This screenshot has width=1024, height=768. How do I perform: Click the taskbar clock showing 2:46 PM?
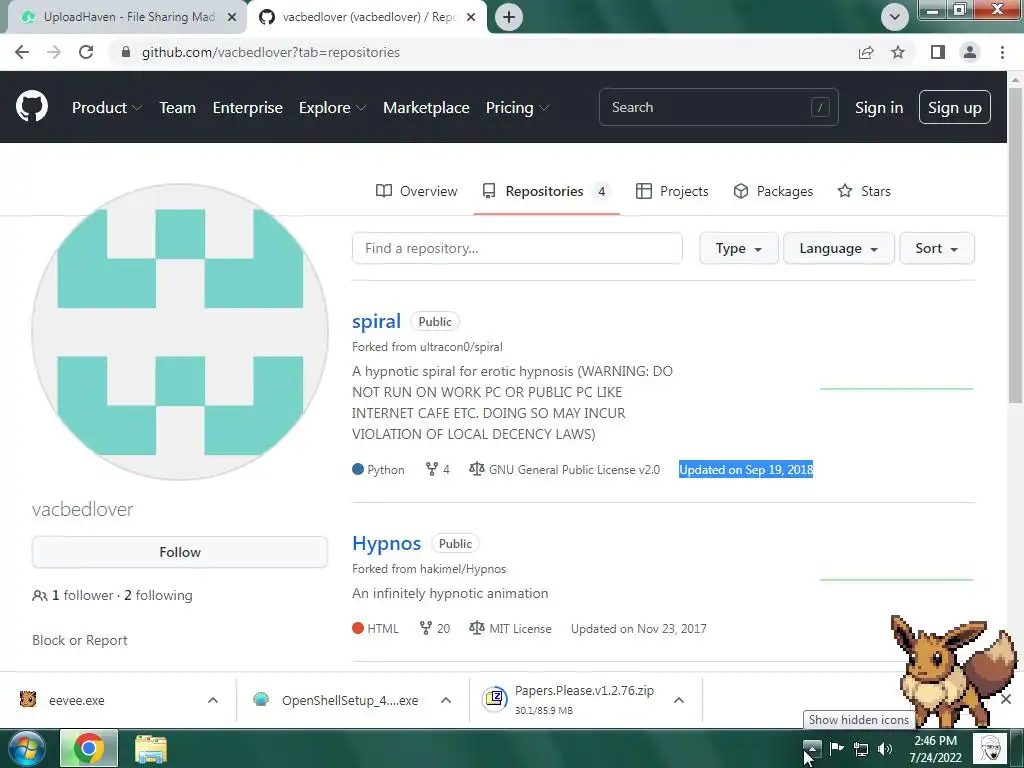935,749
